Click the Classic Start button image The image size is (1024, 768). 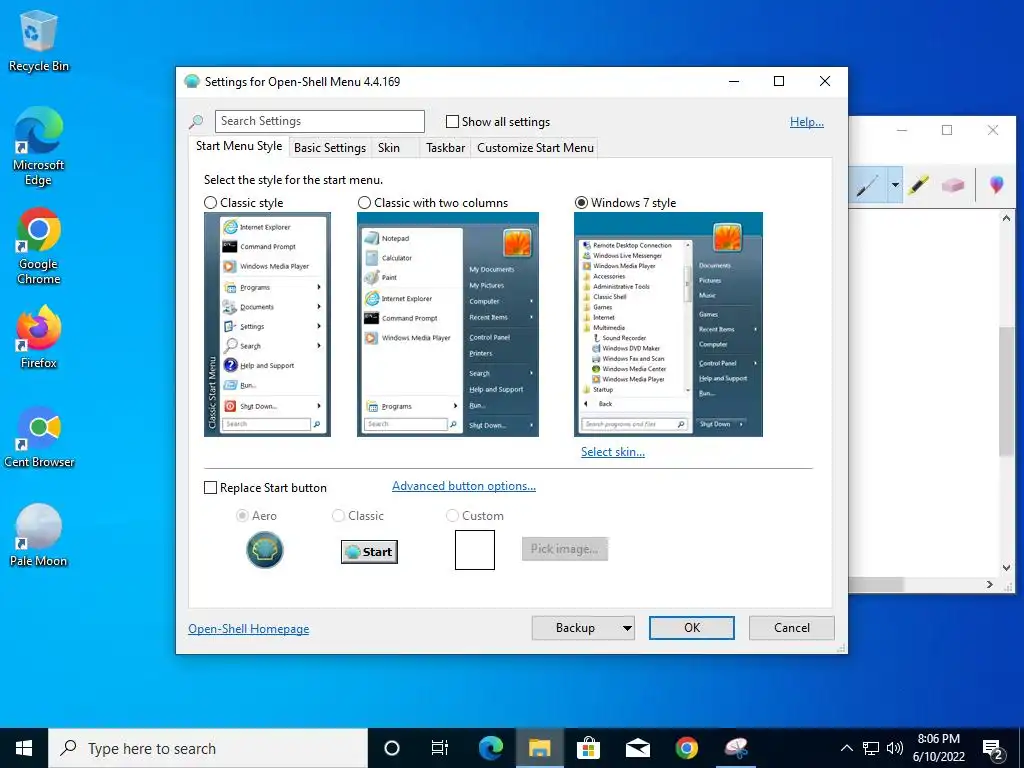[369, 552]
